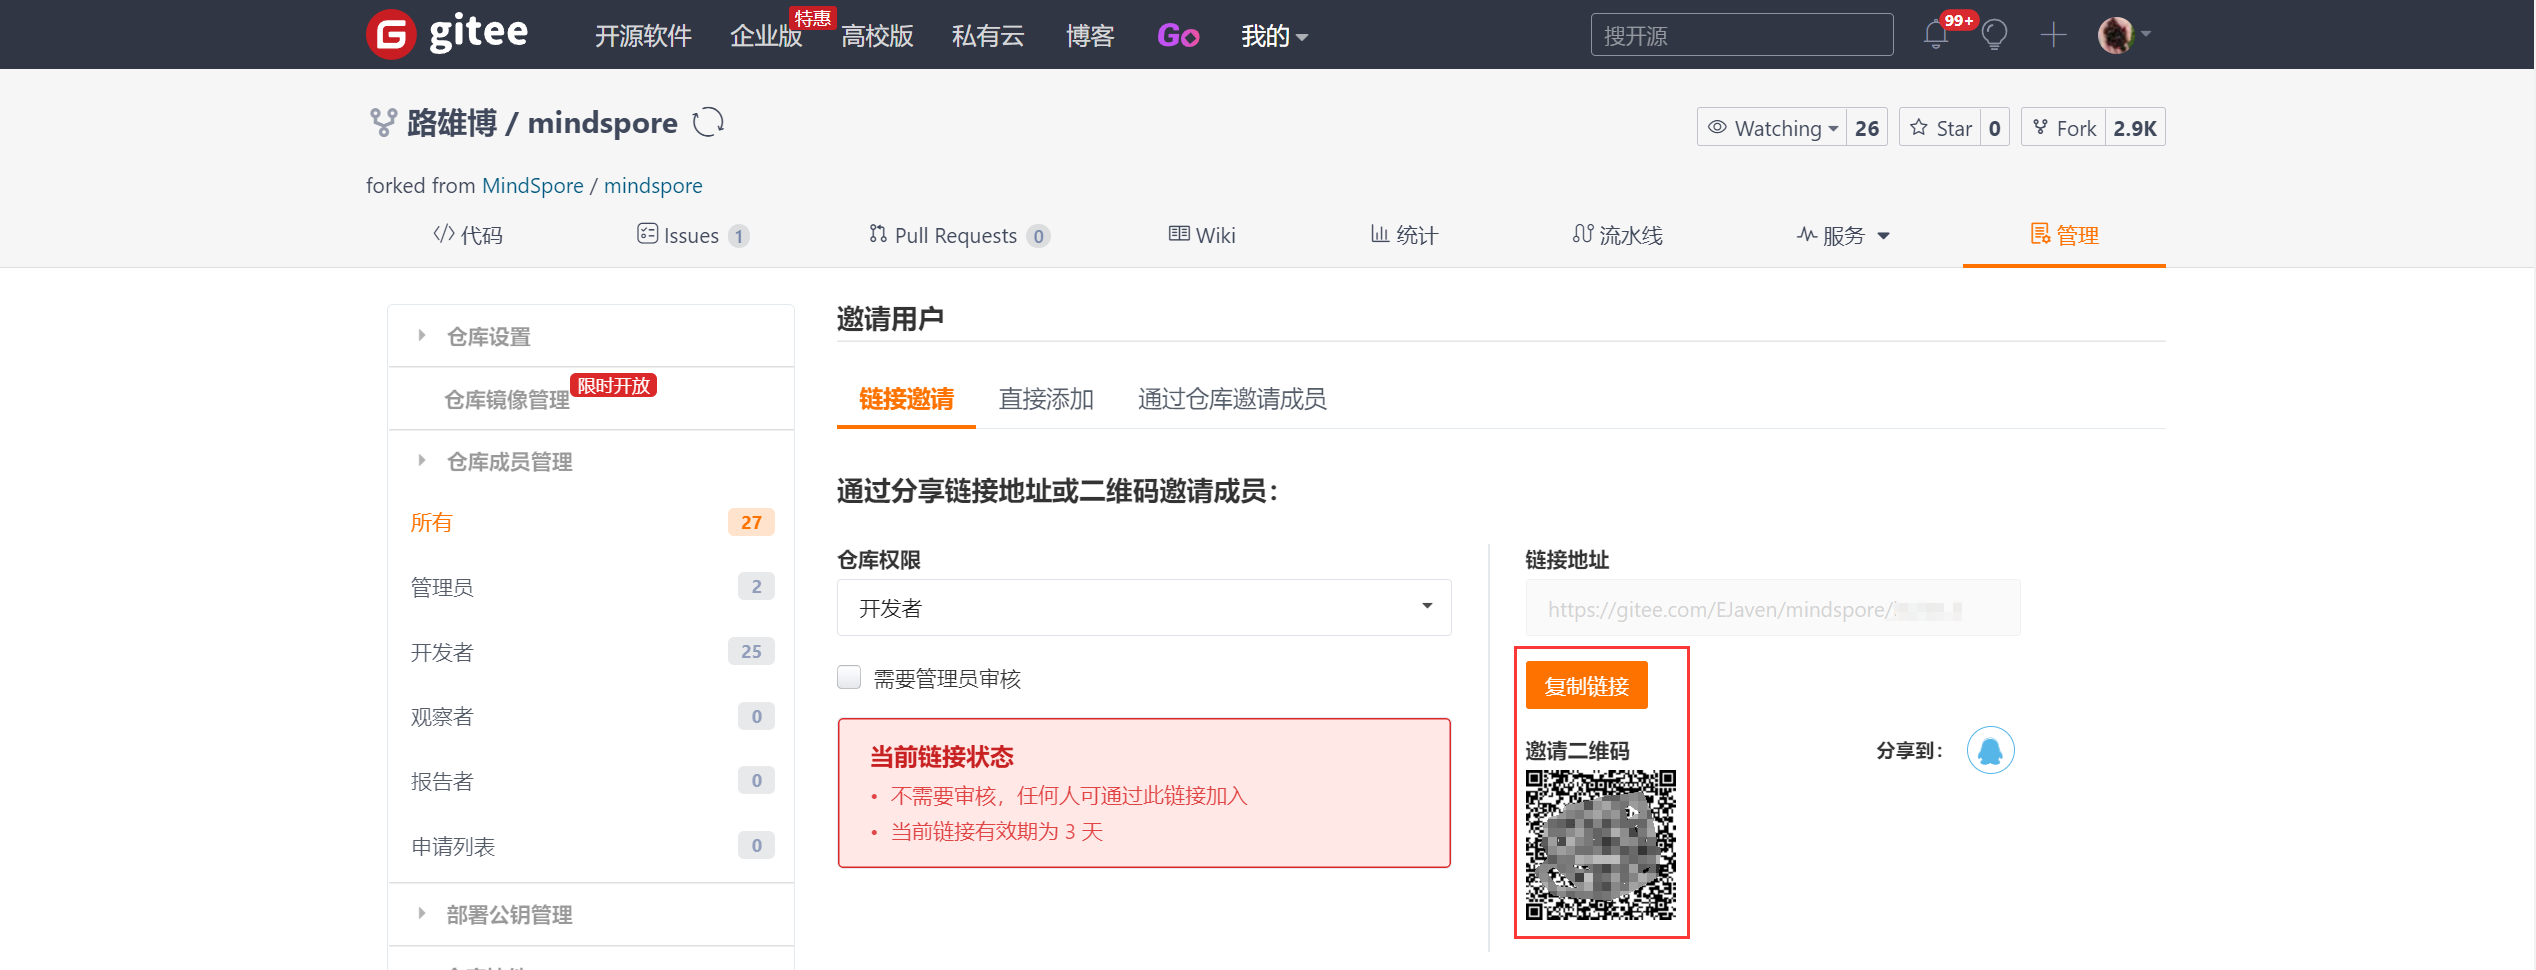This screenshot has width=2536, height=970.
Task: Open the user avatar menu
Action: point(2123,35)
